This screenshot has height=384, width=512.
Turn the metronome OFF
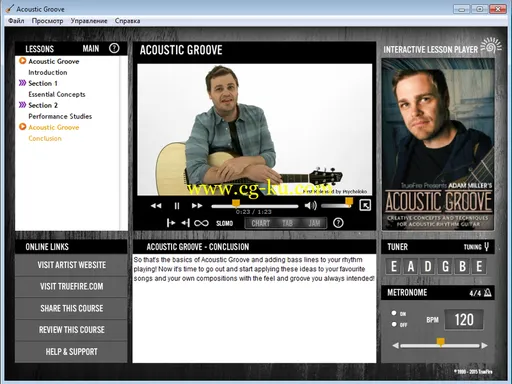click(x=394, y=324)
